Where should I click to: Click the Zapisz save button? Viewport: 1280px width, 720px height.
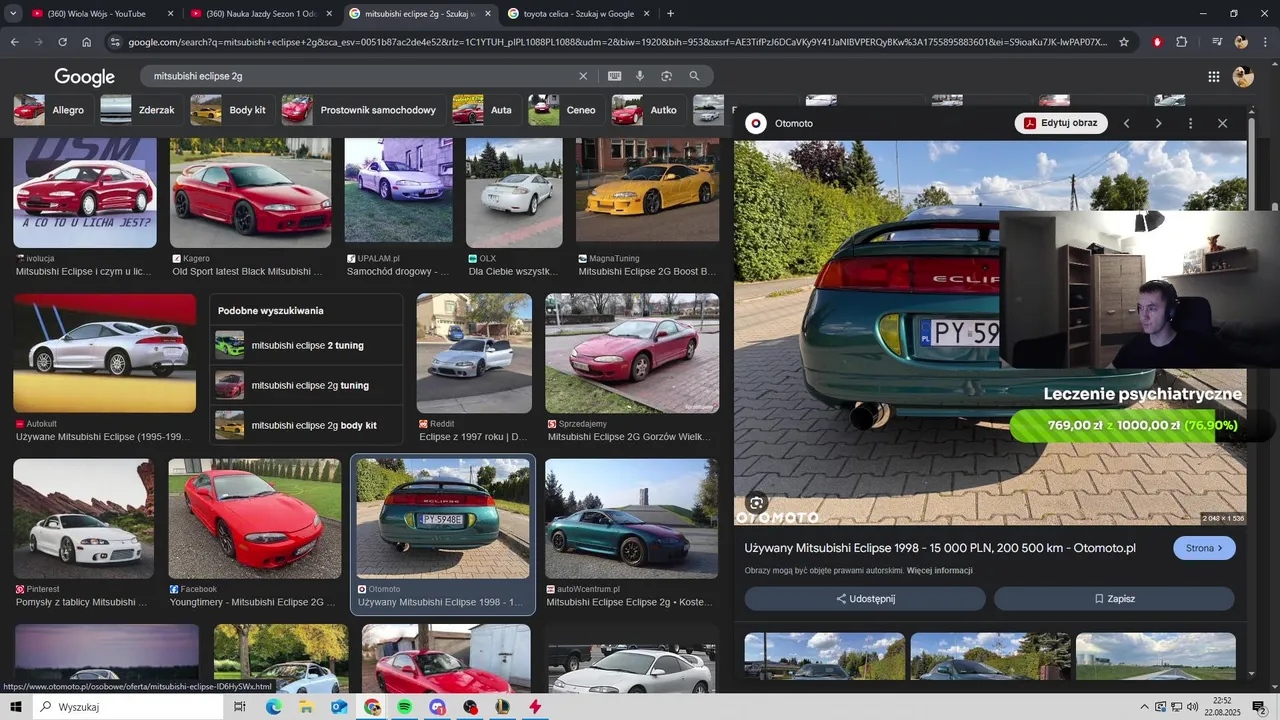pyautogui.click(x=1114, y=599)
